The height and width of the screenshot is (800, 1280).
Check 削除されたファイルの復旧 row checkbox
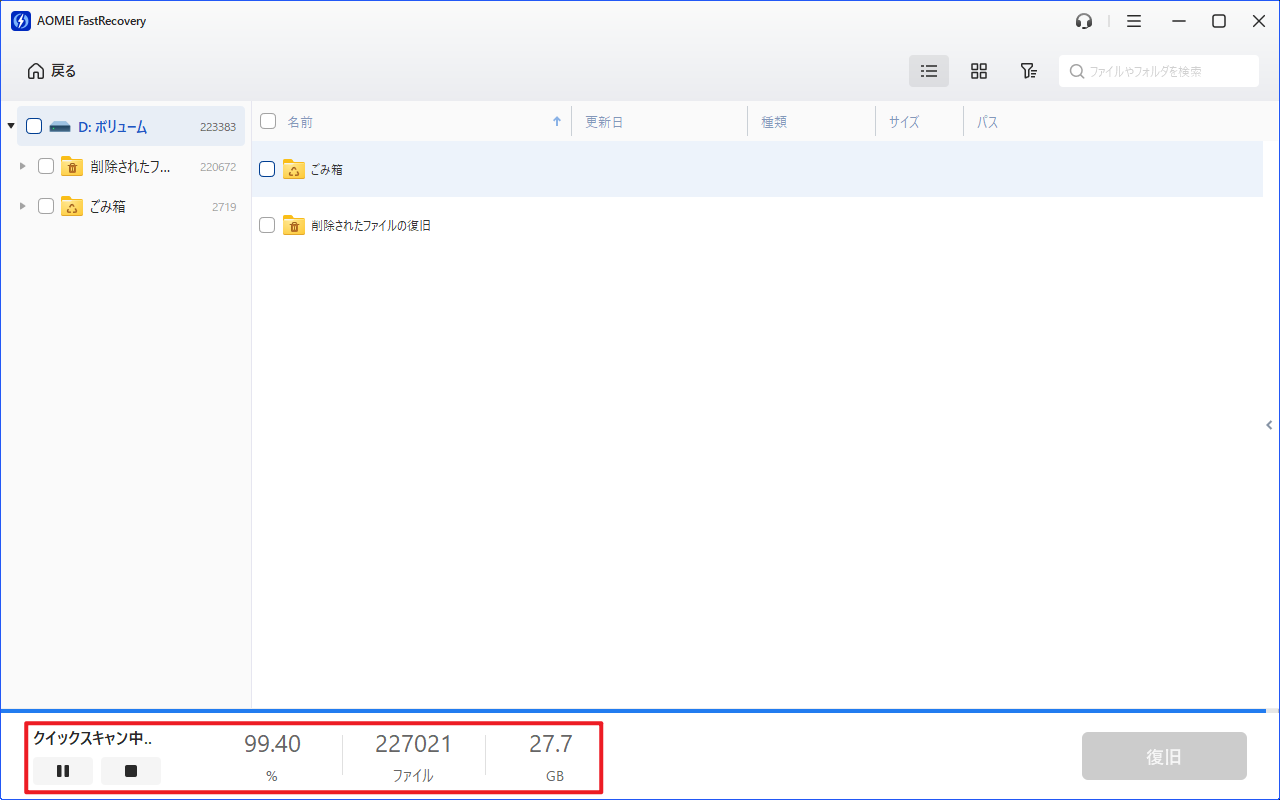pyautogui.click(x=267, y=225)
